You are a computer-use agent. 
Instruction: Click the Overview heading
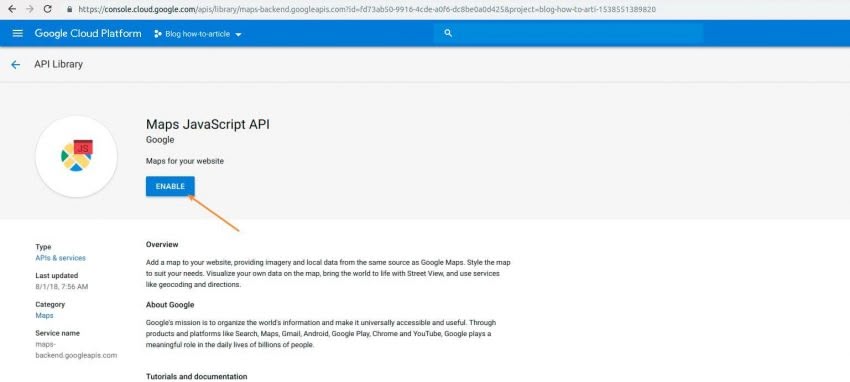pyautogui.click(x=162, y=244)
